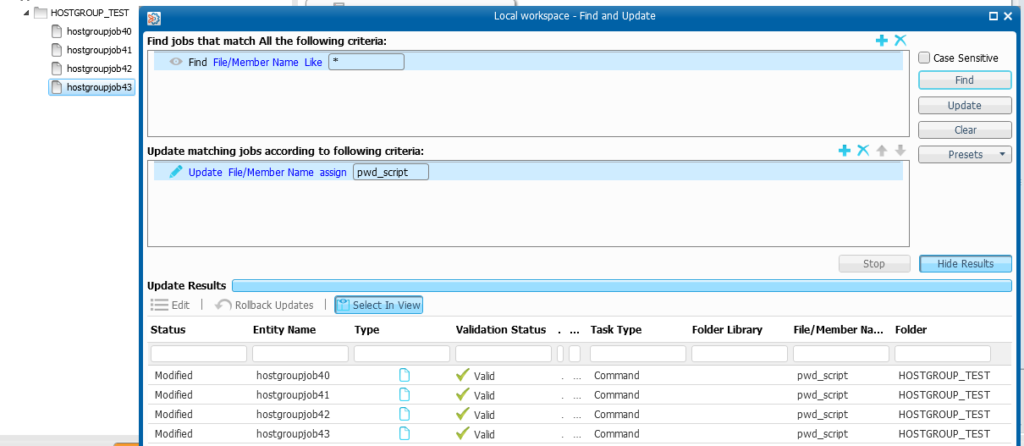Click the Update Results progress bar
The image size is (1024, 446).
point(622,285)
